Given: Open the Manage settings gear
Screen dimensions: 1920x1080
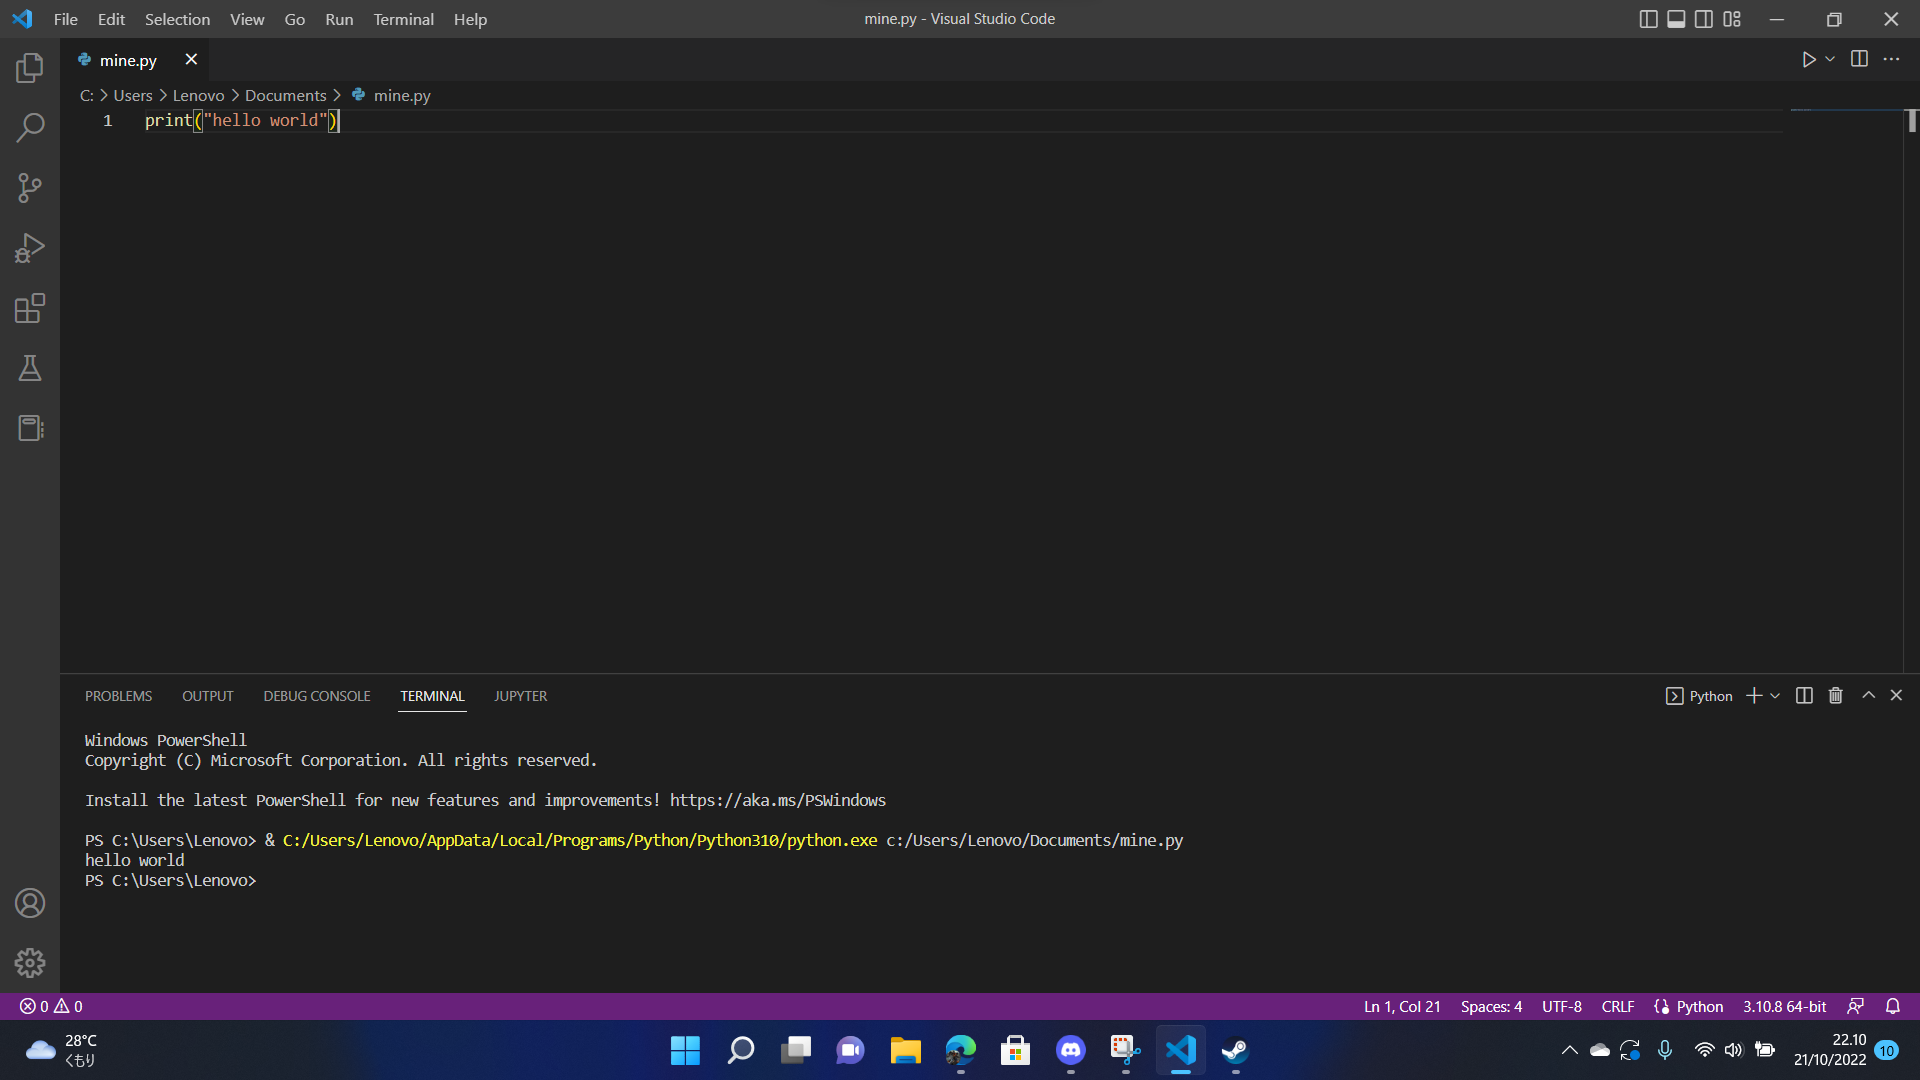Looking at the screenshot, I should click(x=30, y=963).
